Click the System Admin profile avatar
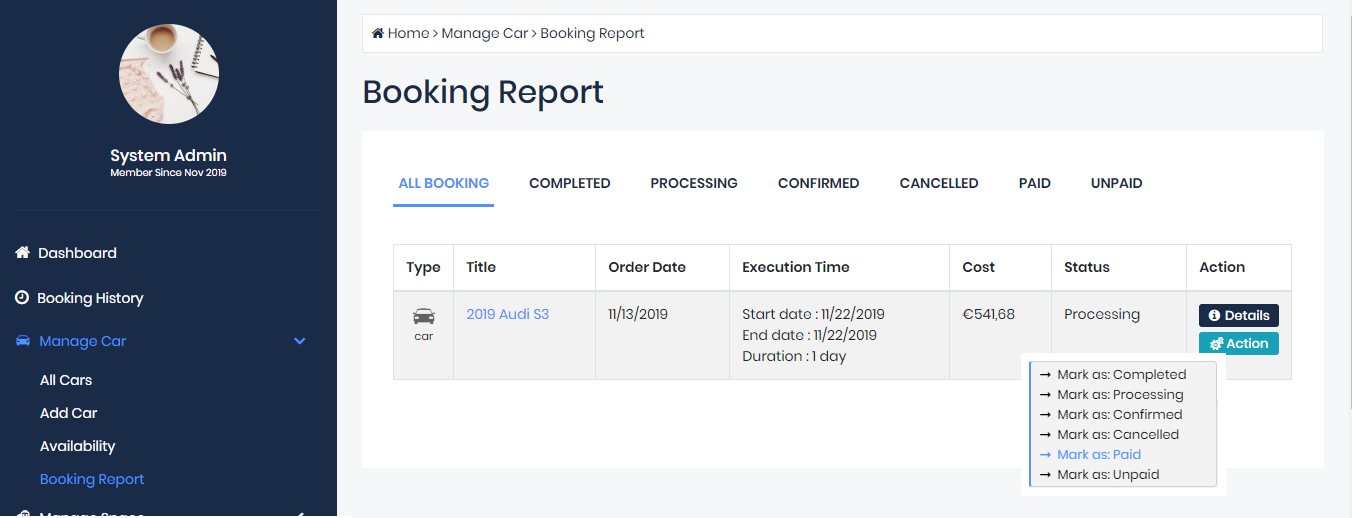 click(169, 74)
